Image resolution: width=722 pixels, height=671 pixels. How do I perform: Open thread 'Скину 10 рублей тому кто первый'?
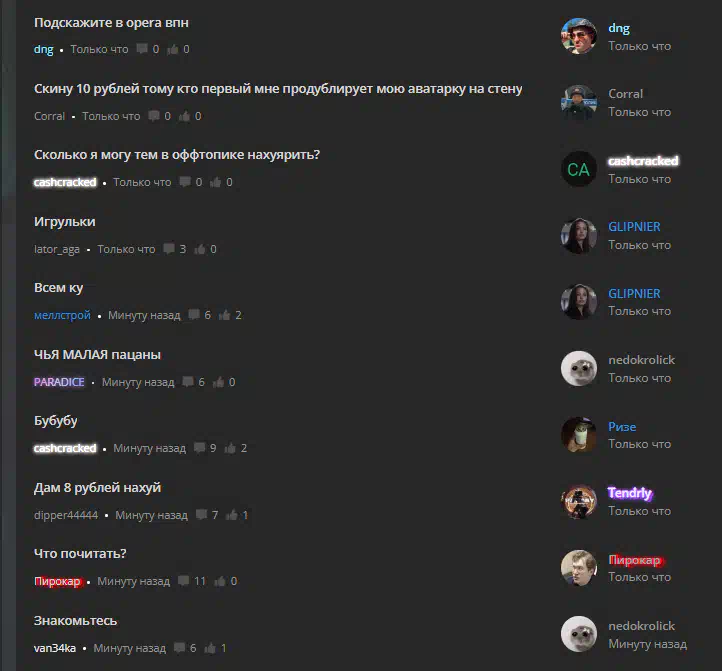(278, 88)
